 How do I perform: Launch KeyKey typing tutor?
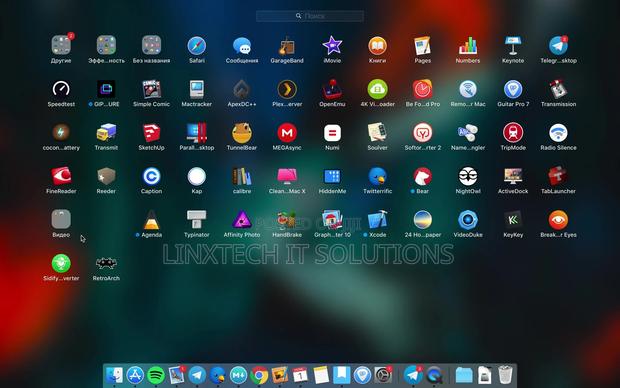(x=513, y=220)
